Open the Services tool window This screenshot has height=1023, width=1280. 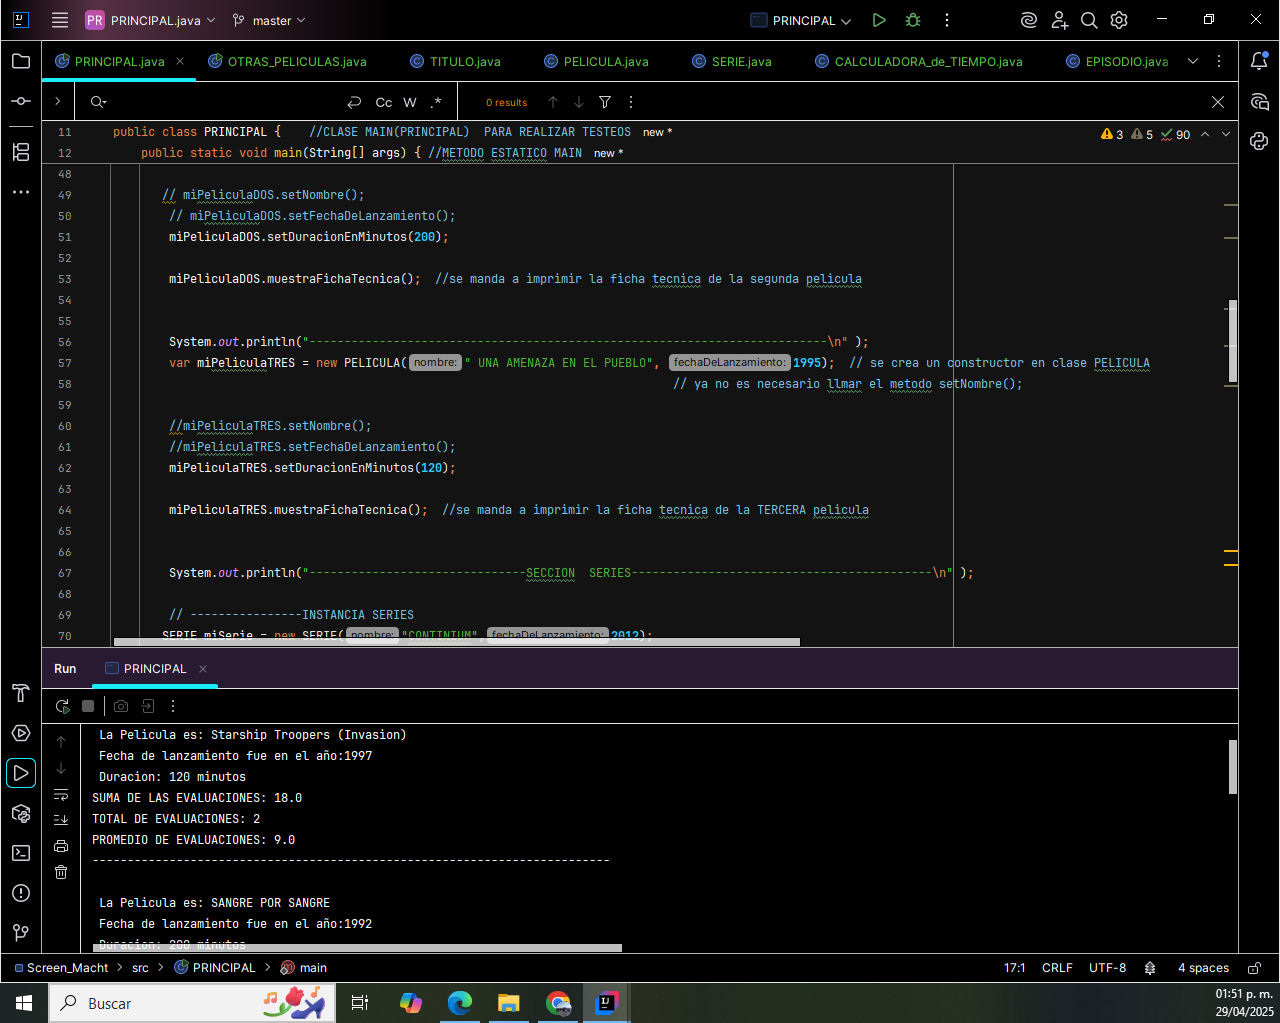coord(21,733)
